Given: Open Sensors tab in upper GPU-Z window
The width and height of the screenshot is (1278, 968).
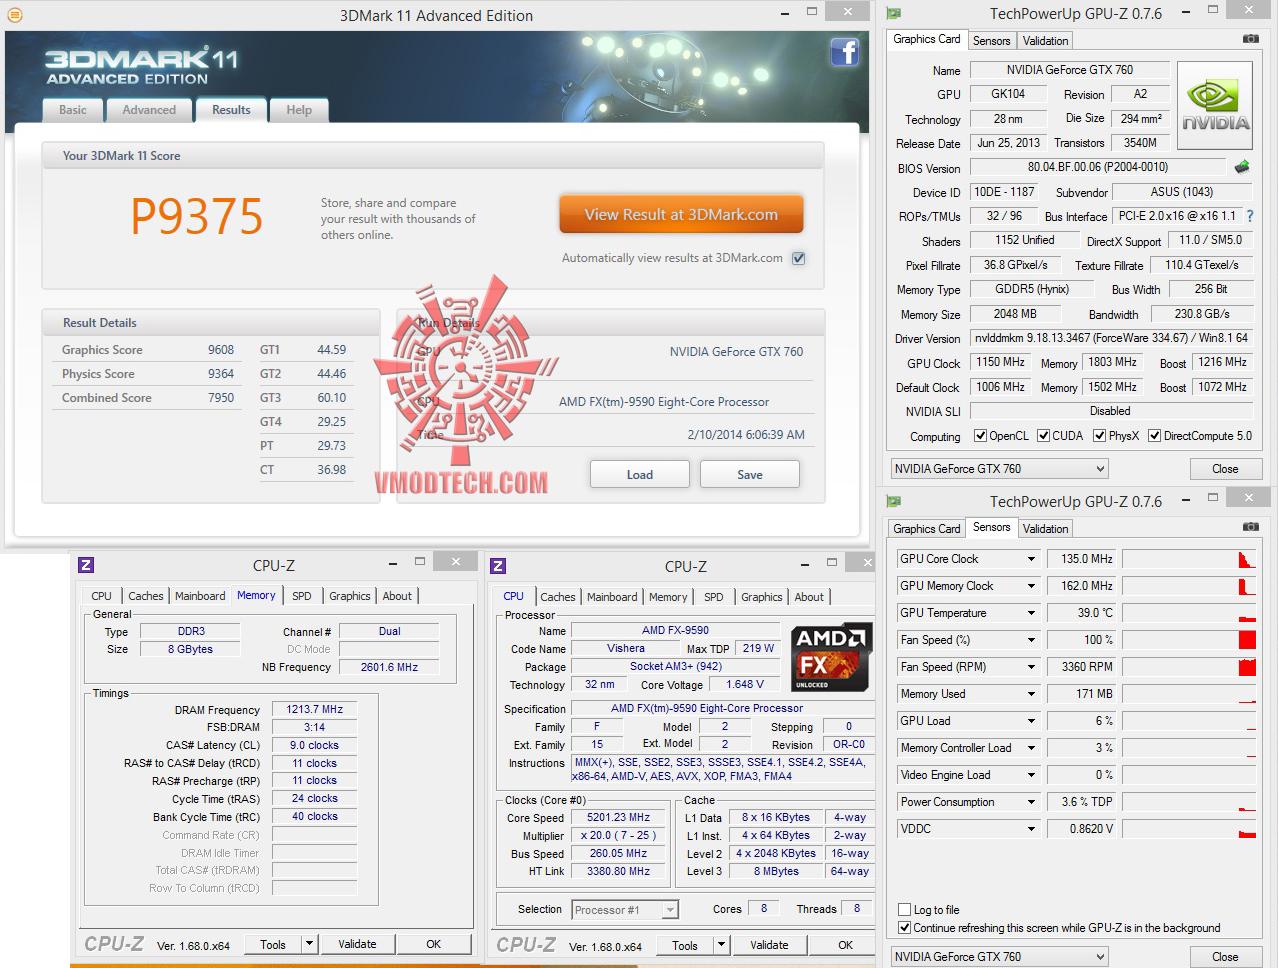Looking at the screenshot, I should coord(992,41).
